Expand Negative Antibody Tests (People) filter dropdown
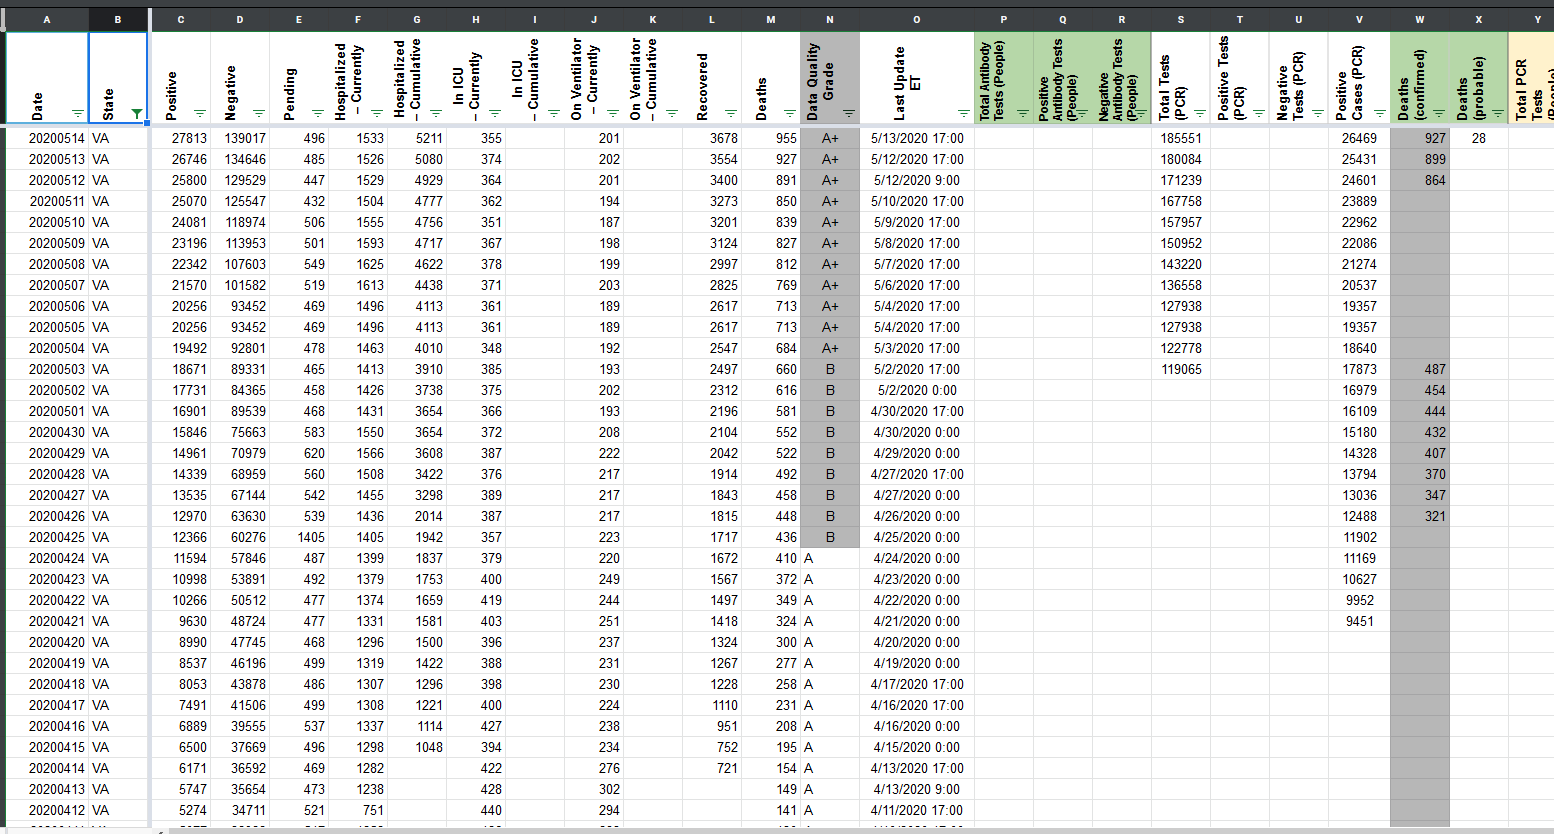Image resolution: width=1554 pixels, height=834 pixels. [1141, 113]
